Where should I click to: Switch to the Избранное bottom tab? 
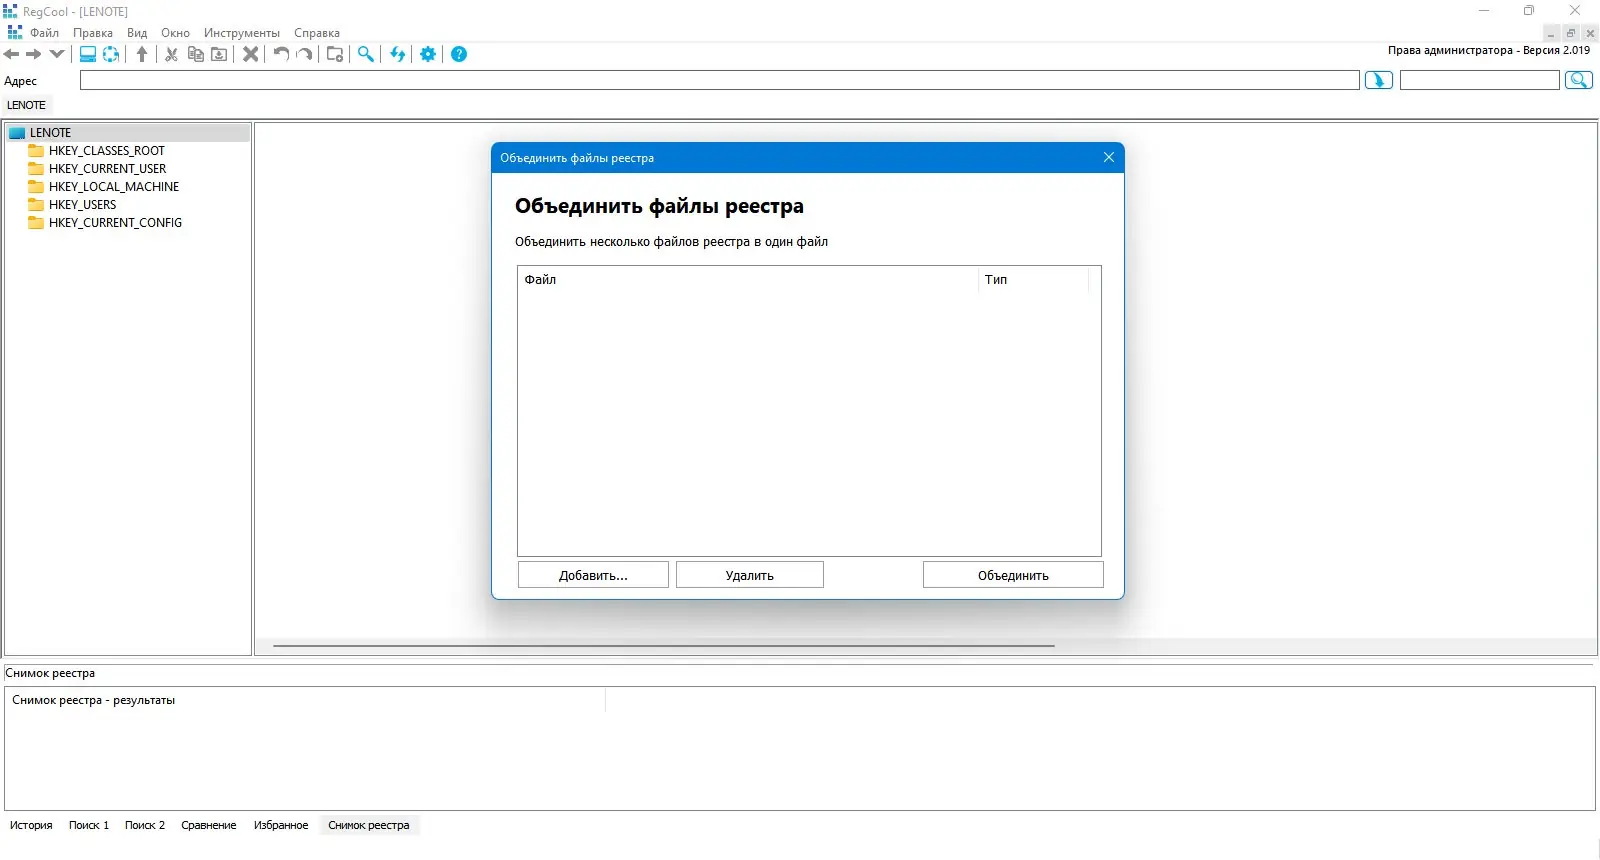(281, 825)
